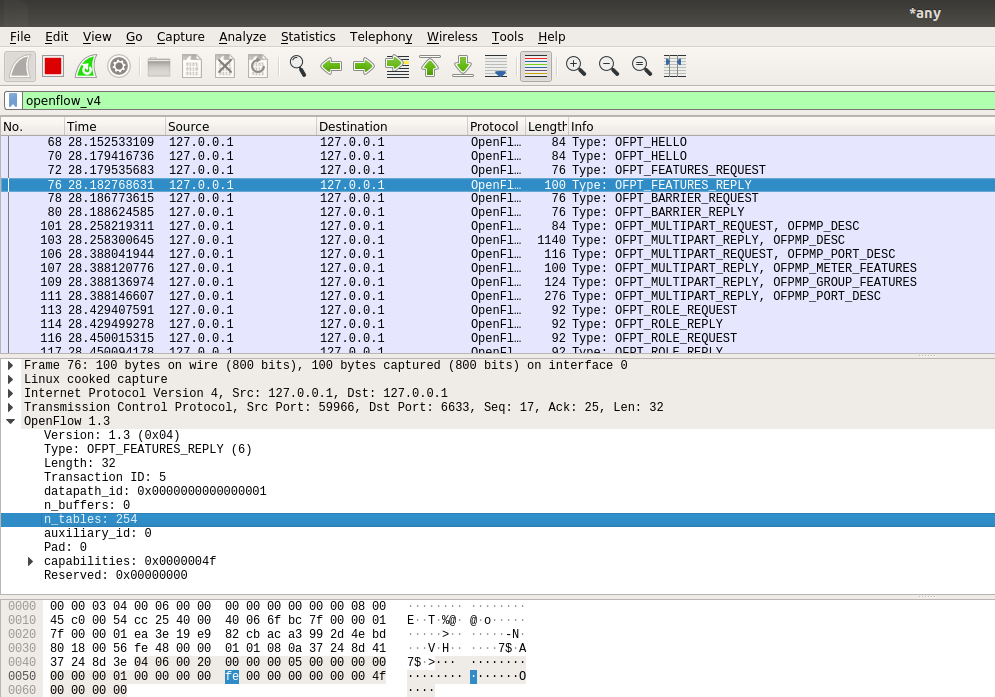Open capture options gear icon
The width and height of the screenshot is (995, 697).
[x=119, y=66]
